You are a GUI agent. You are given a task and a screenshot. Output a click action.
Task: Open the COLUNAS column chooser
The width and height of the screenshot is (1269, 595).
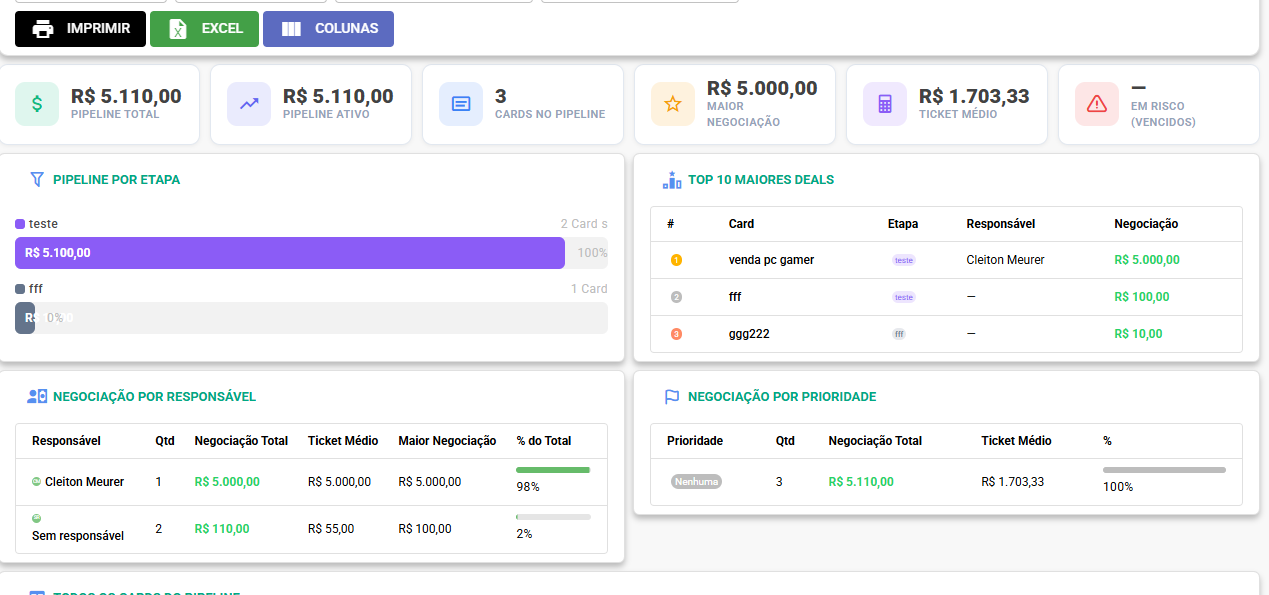coord(328,29)
